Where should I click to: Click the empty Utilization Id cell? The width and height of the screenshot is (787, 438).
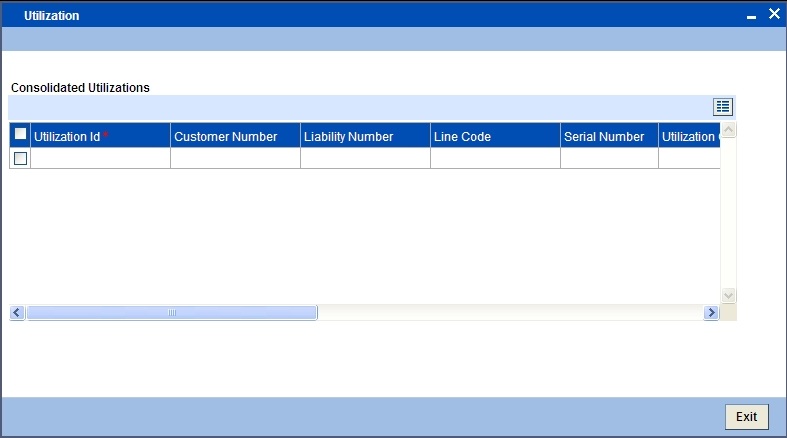100,158
